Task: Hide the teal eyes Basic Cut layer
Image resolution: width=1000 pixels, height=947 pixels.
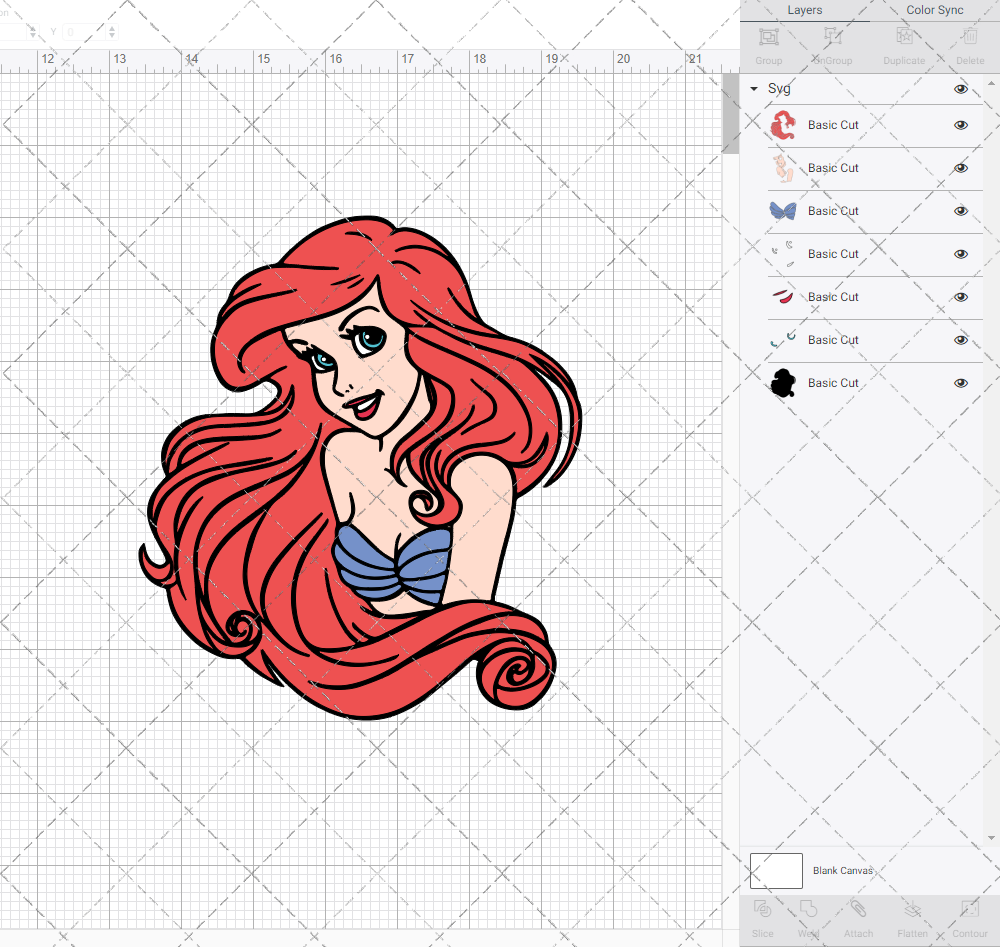Action: 960,340
